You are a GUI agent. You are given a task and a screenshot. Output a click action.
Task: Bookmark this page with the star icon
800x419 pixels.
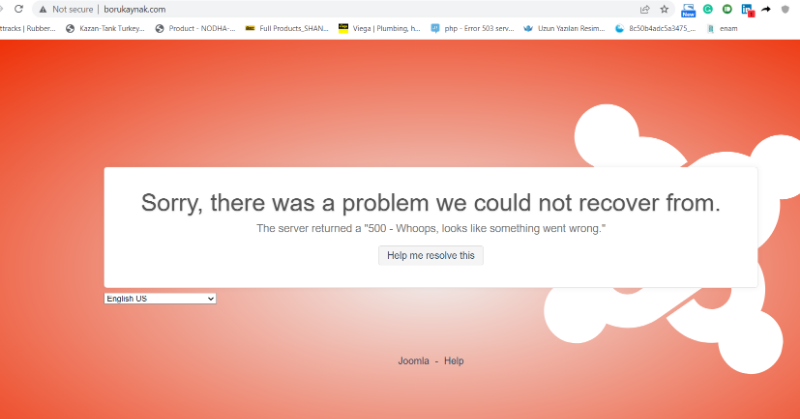(x=664, y=9)
